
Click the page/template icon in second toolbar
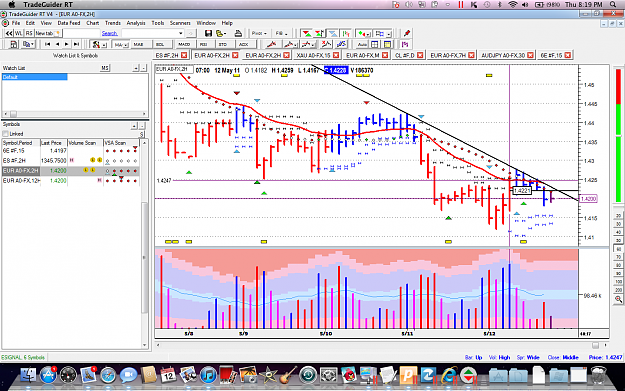13,44
